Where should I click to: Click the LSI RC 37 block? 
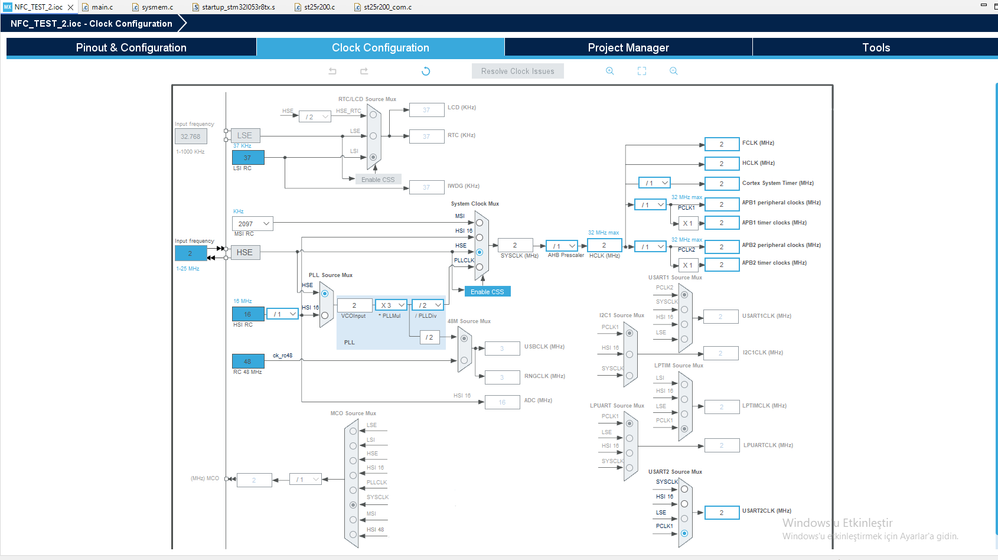coord(248,157)
